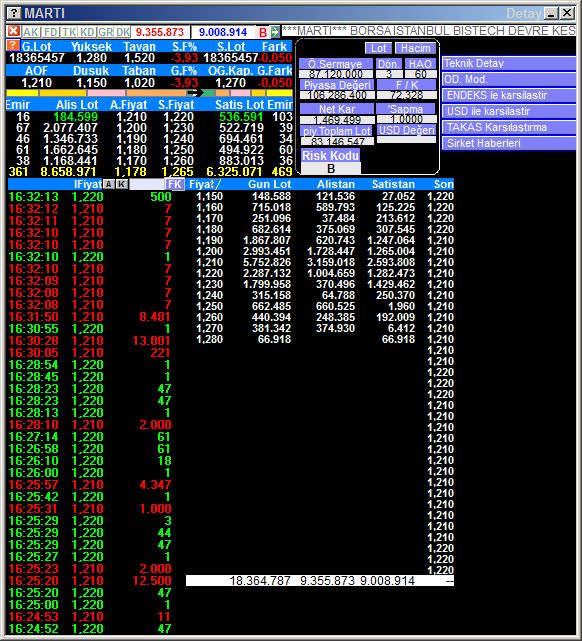This screenshot has height=641, width=582.
Task: Click the Sapma label
Action: (406, 109)
